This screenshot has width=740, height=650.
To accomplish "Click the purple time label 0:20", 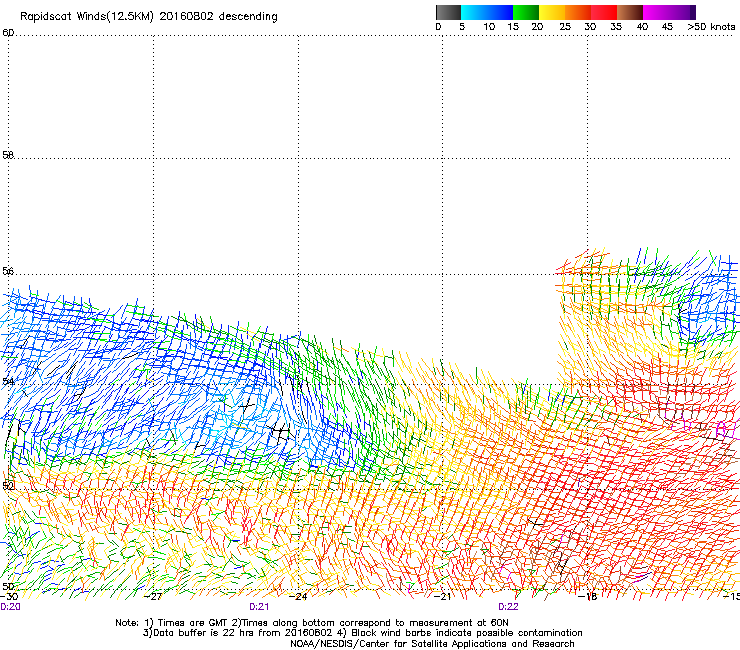I will [10, 607].
